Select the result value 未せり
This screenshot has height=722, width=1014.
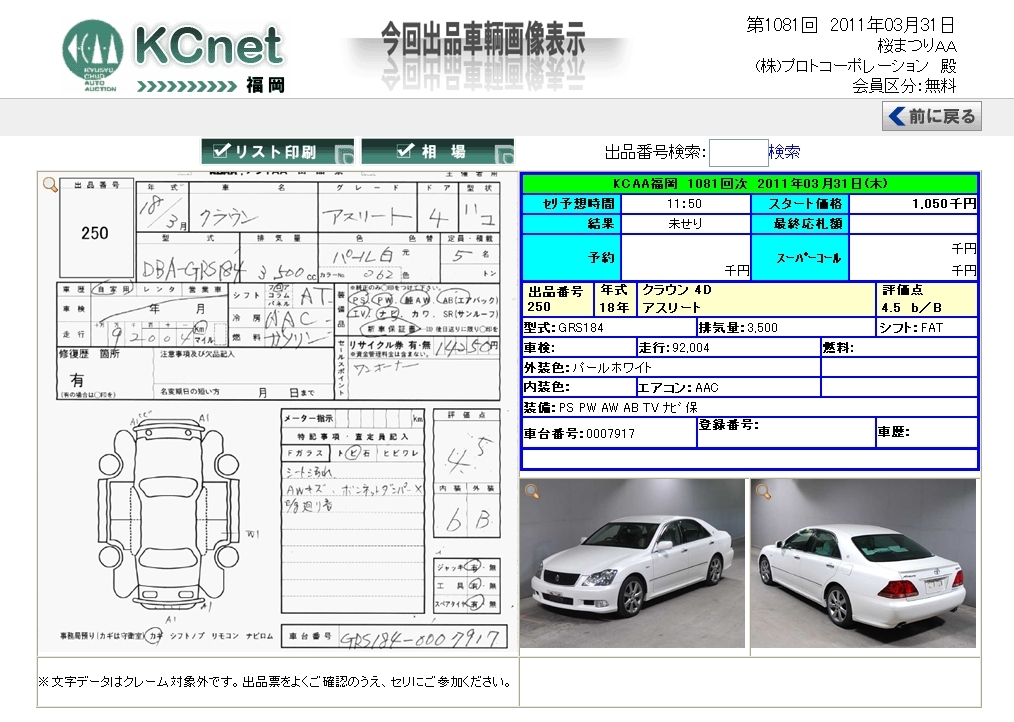[685, 224]
